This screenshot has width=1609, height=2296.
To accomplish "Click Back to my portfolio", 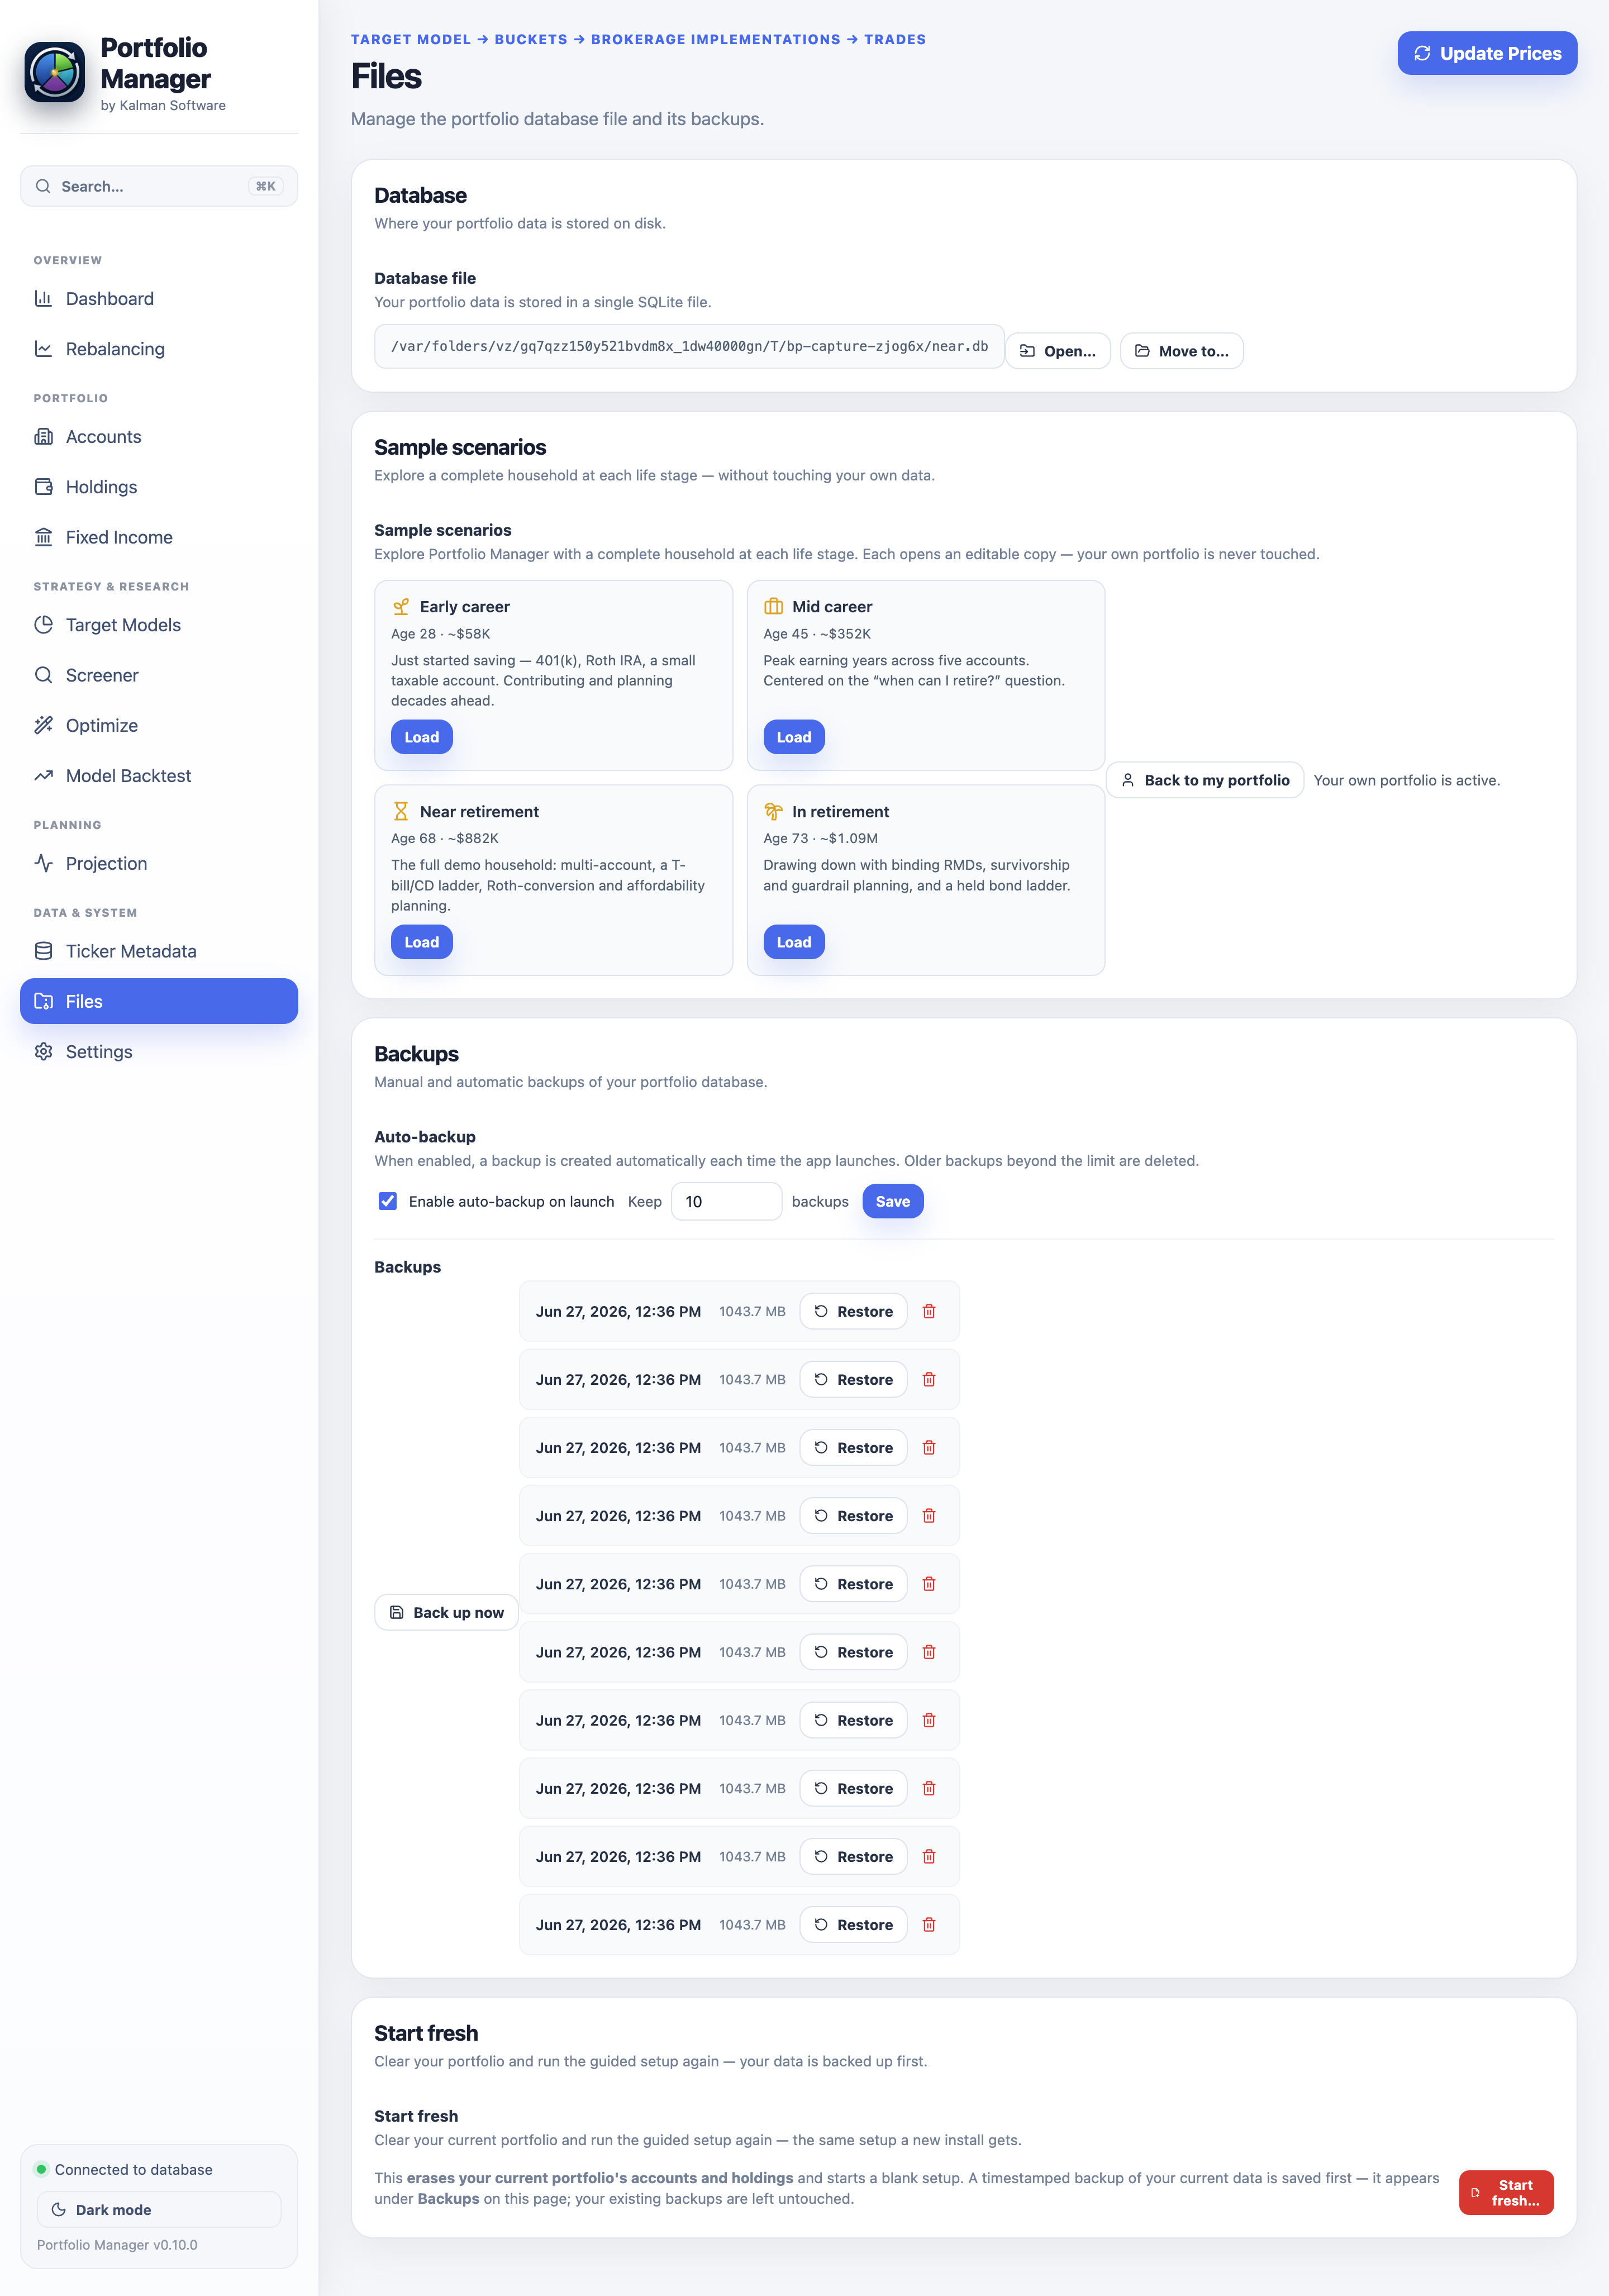I will (1204, 780).
